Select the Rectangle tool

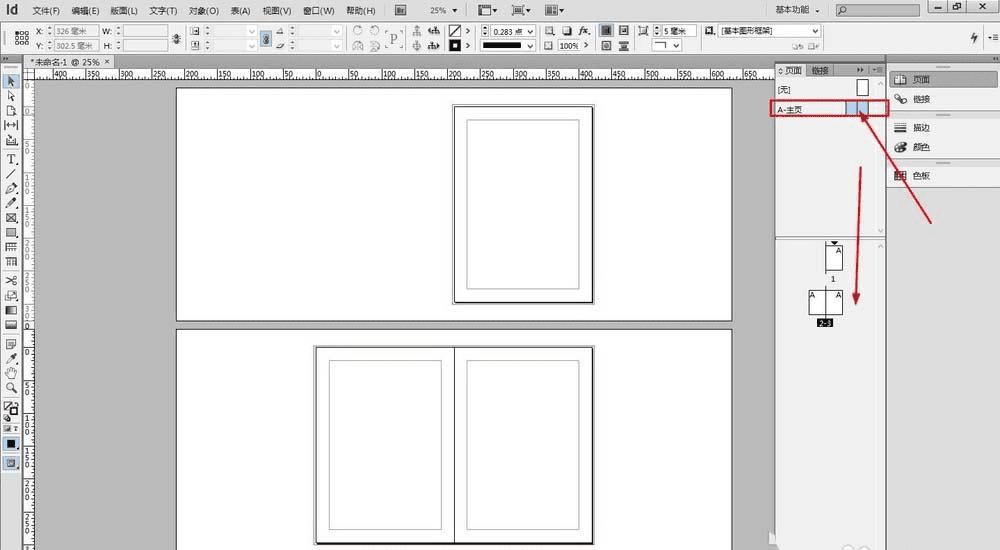pyautogui.click(x=11, y=232)
